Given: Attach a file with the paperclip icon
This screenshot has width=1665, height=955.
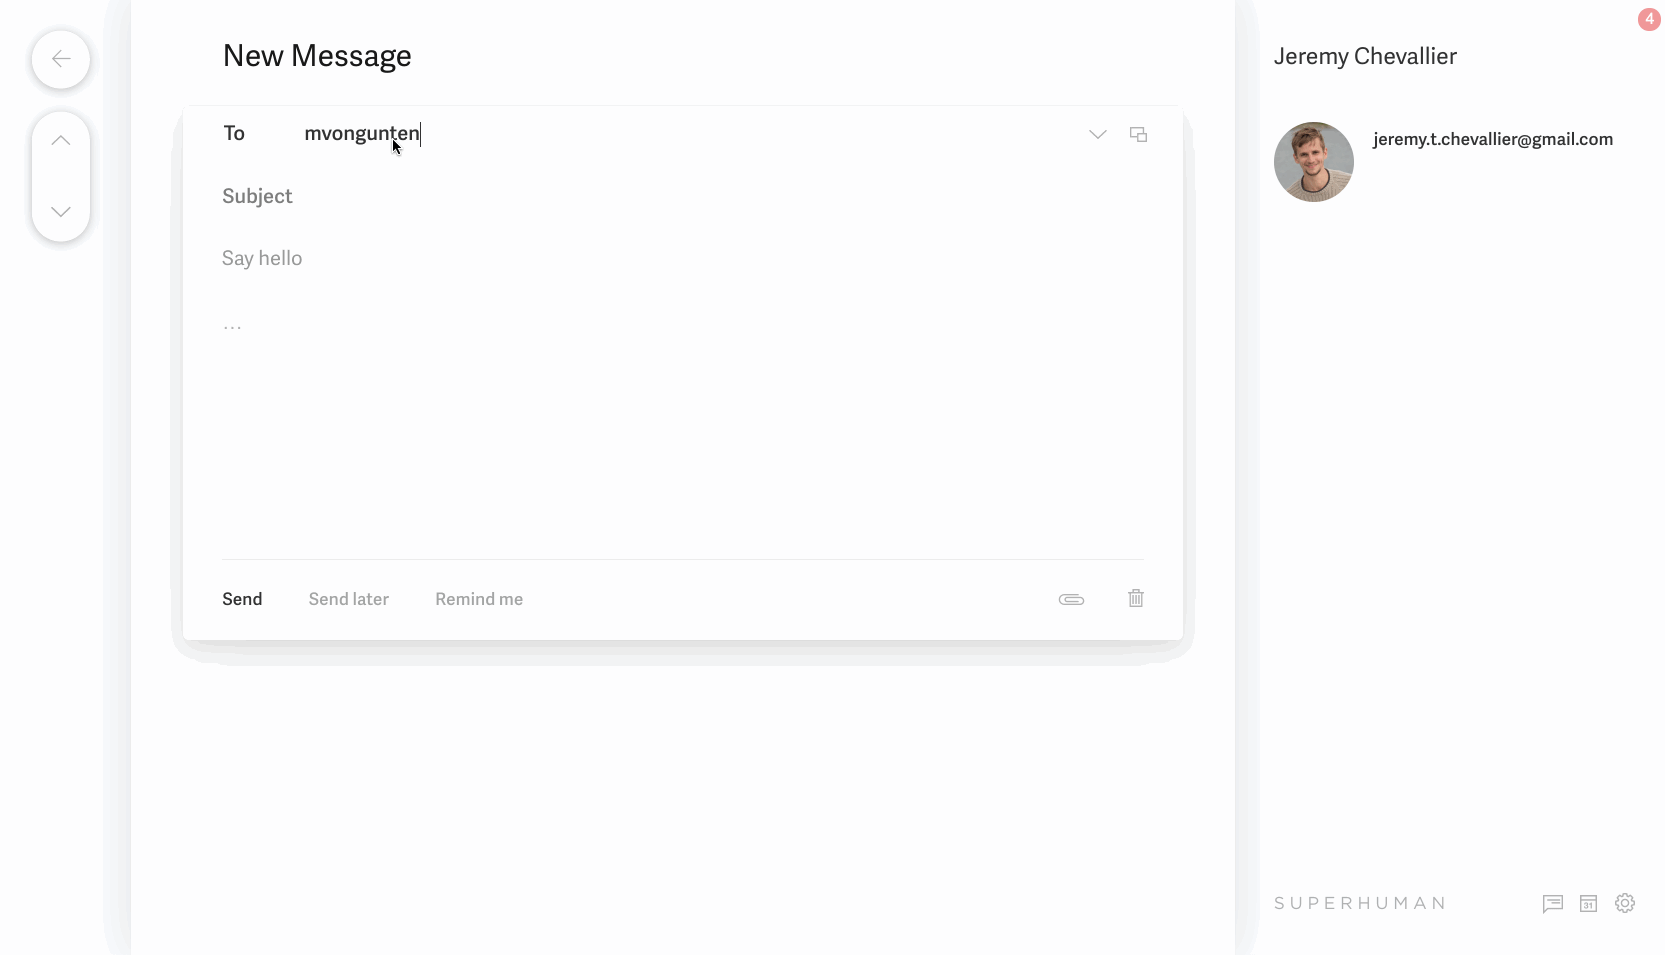Looking at the screenshot, I should click(1071, 599).
